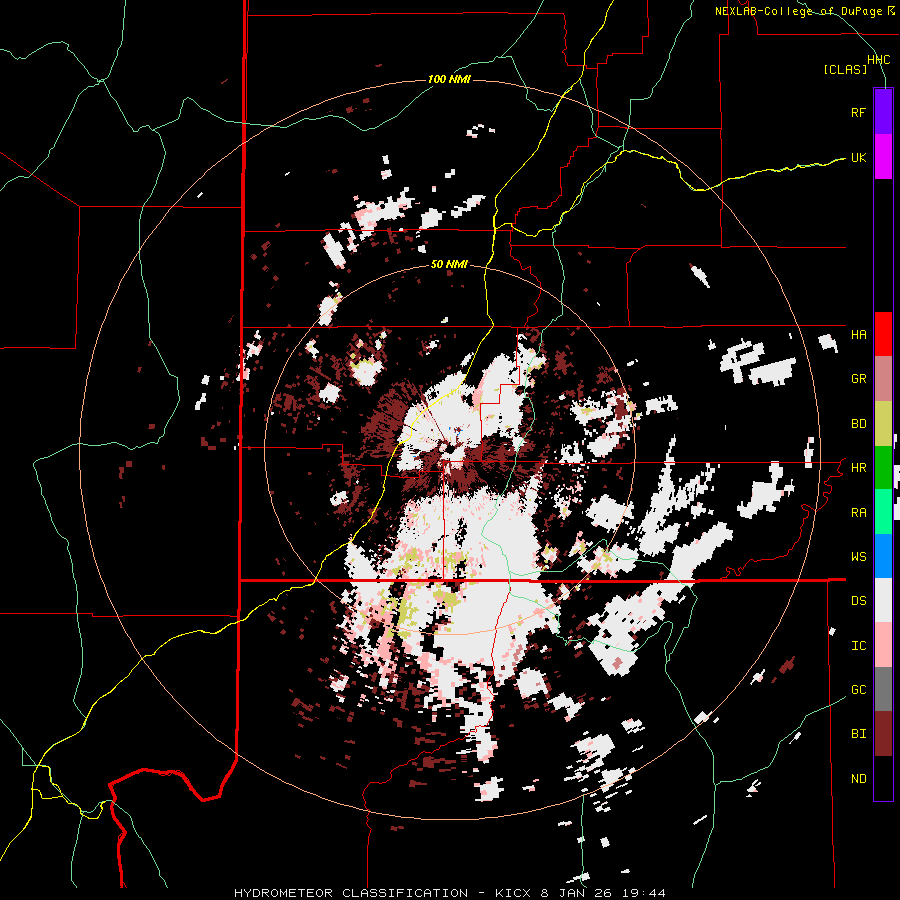The width and height of the screenshot is (900, 900).
Task: Click the RA light green legend swatch
Action: [x=883, y=512]
